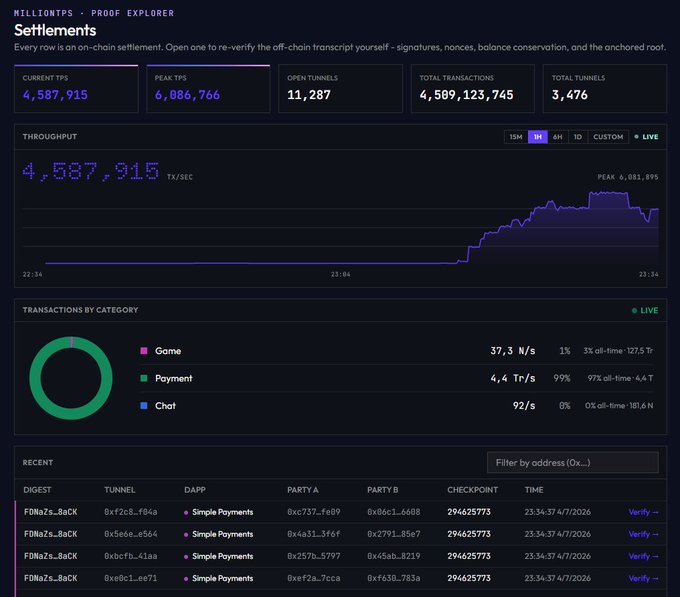Viewport: 680px width, 597px height.
Task: Click tunnel address 0x5e6e…e564
Action: tap(131, 534)
